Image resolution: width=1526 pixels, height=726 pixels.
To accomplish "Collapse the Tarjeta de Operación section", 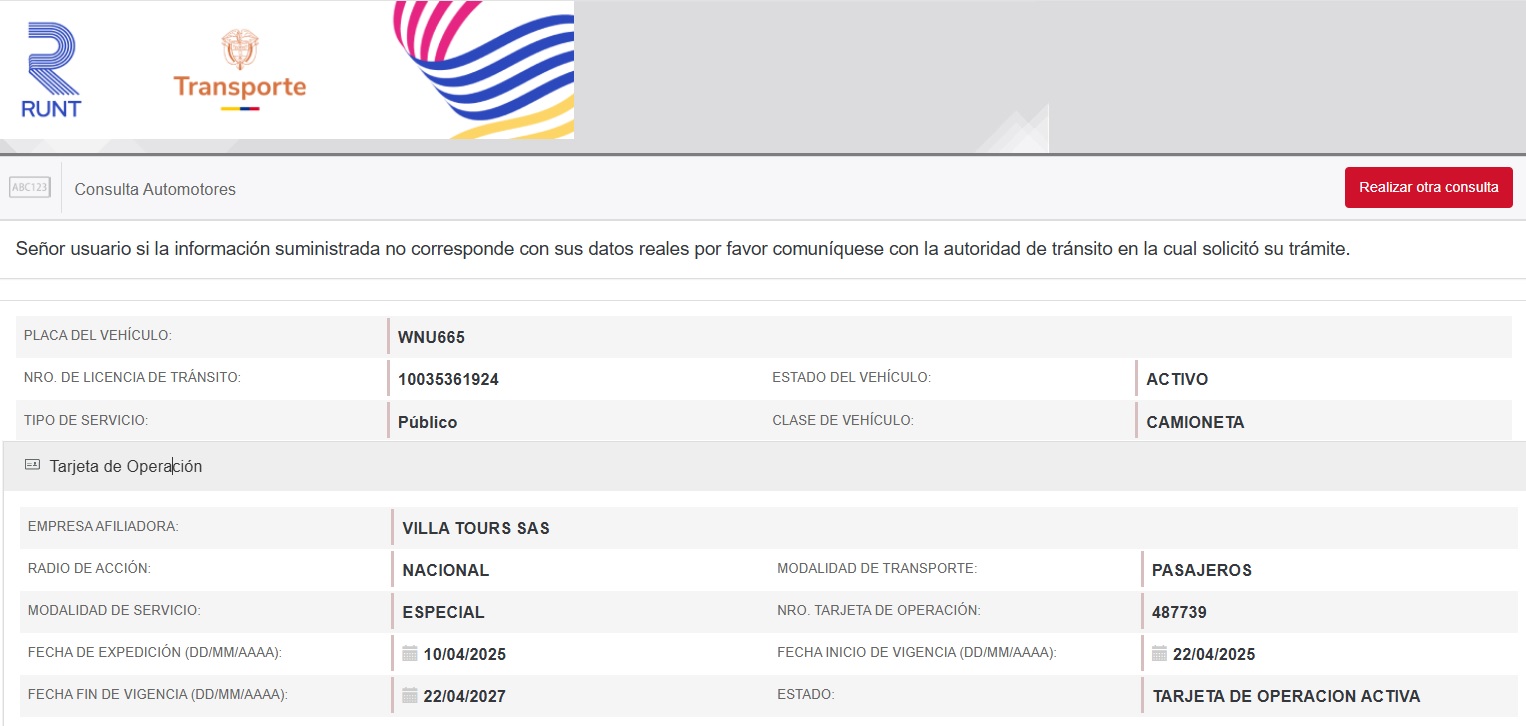I will 126,466.
